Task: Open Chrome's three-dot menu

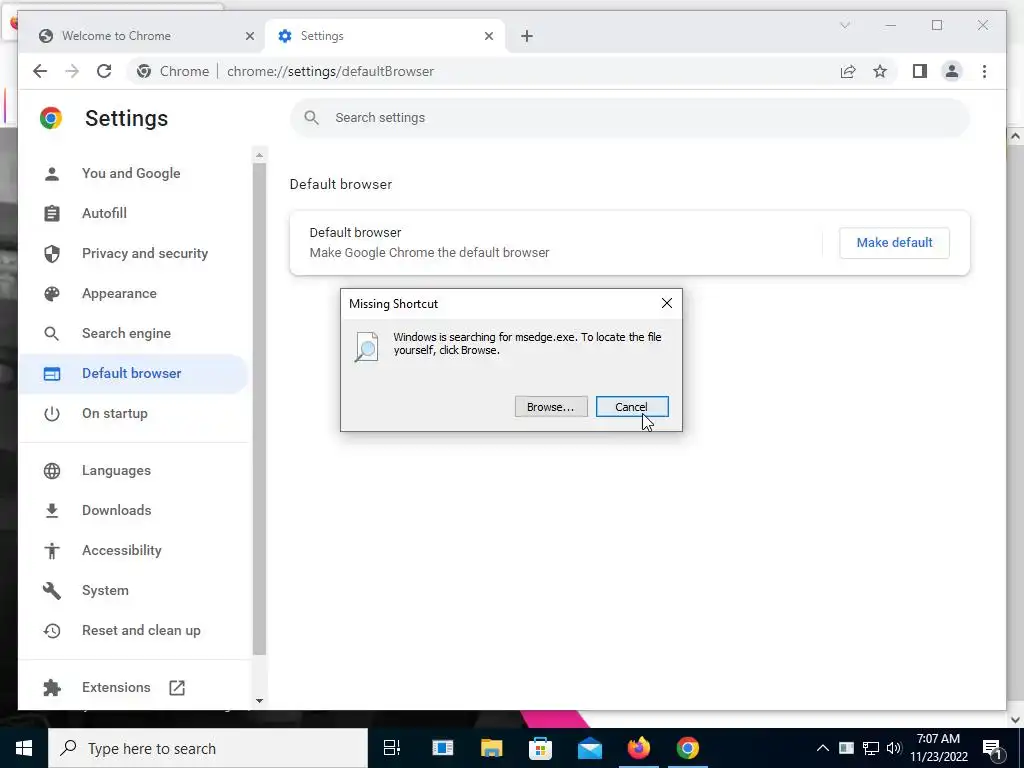Action: click(x=984, y=71)
